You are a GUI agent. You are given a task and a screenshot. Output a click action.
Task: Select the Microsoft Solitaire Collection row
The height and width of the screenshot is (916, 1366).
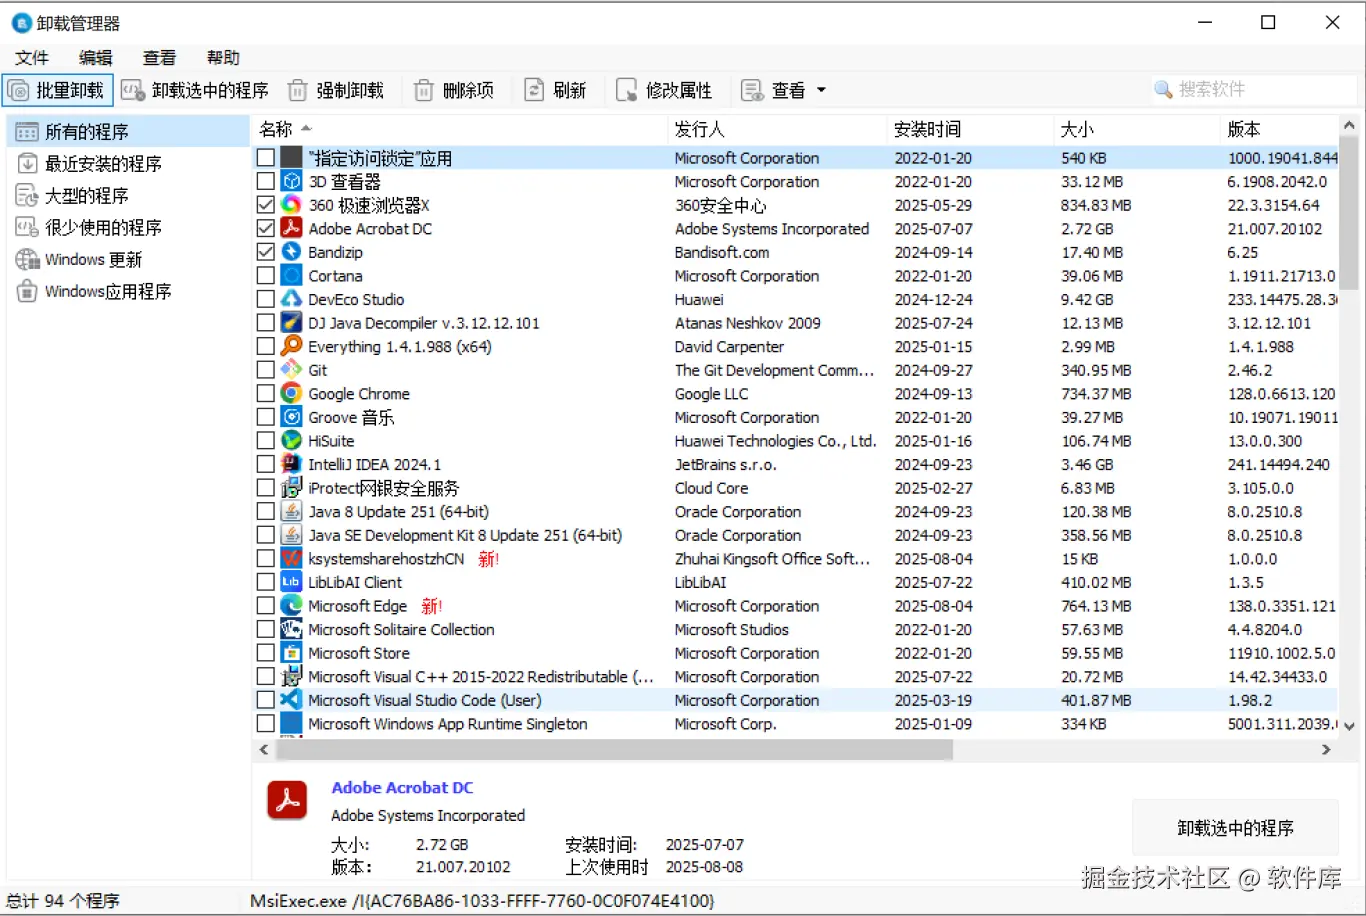tap(795, 629)
